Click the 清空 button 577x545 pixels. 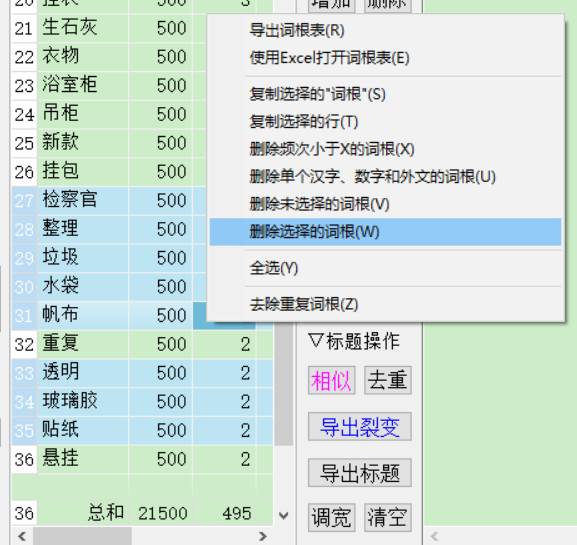(388, 518)
